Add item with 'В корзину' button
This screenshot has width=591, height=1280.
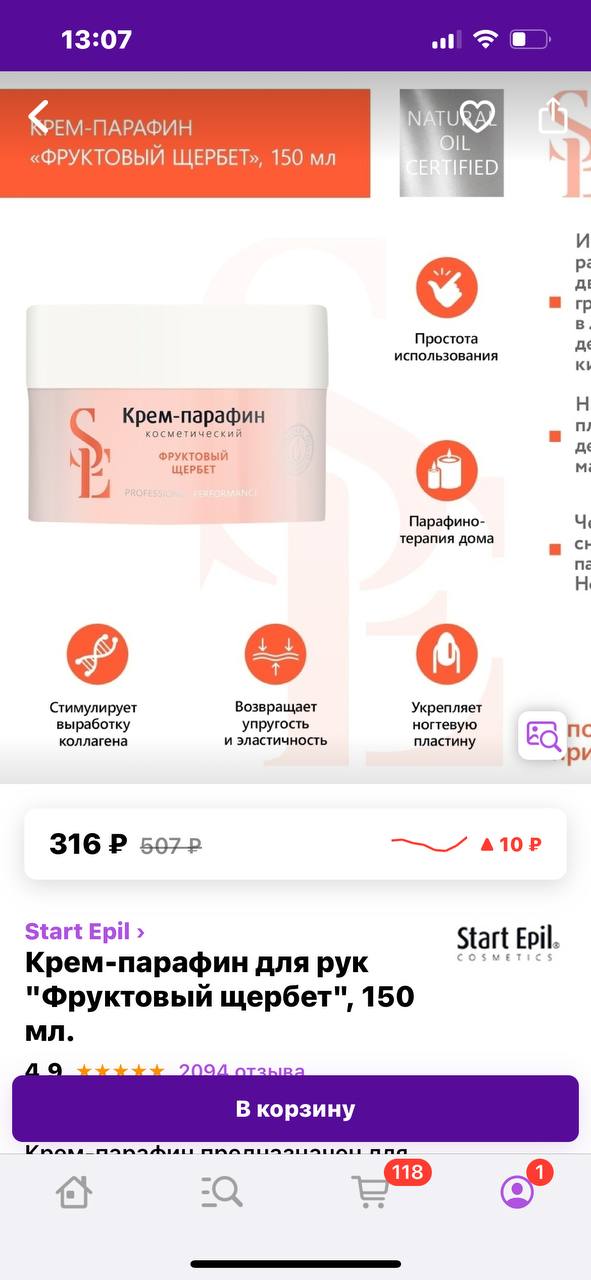[x=295, y=1109]
